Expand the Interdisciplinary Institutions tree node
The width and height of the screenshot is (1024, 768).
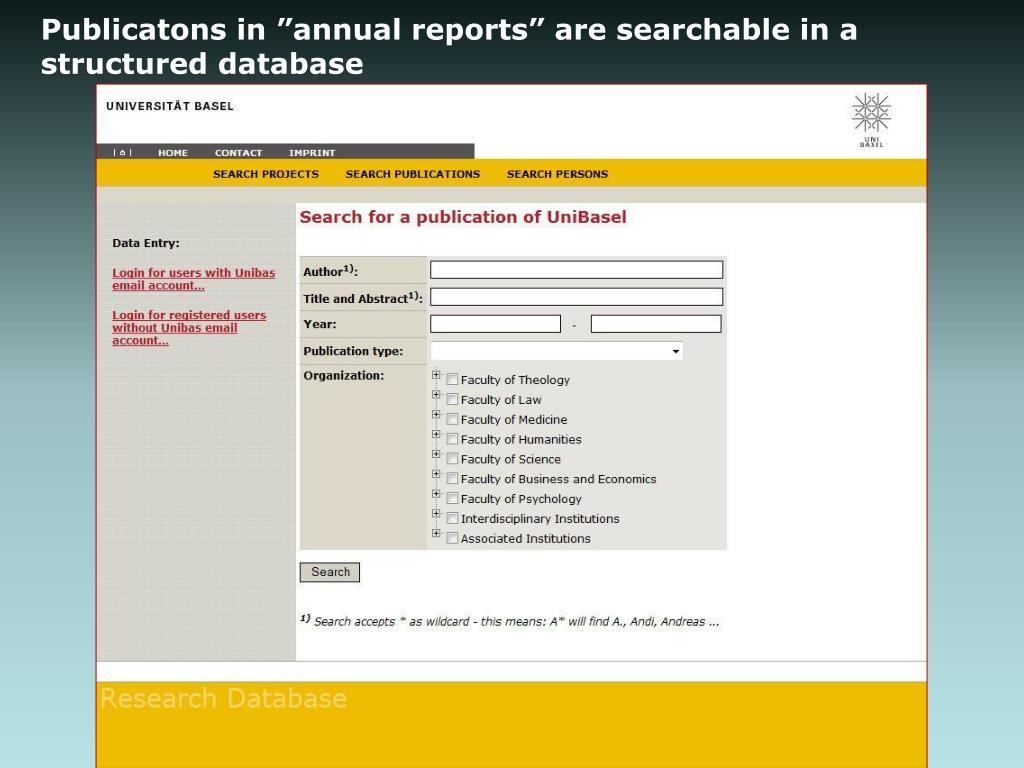[x=436, y=513]
